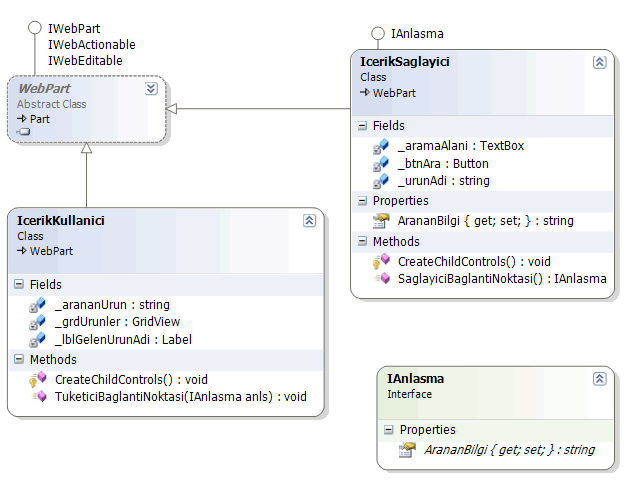Click the _aramaAlani field icon

click(x=380, y=146)
